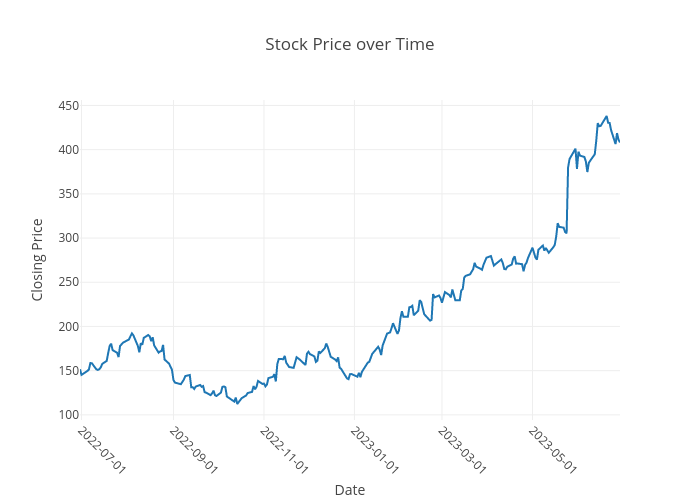Viewport: 700px width, 500px height.
Task: Select the 2023-01-01 date tick label
Action: (x=374, y=449)
